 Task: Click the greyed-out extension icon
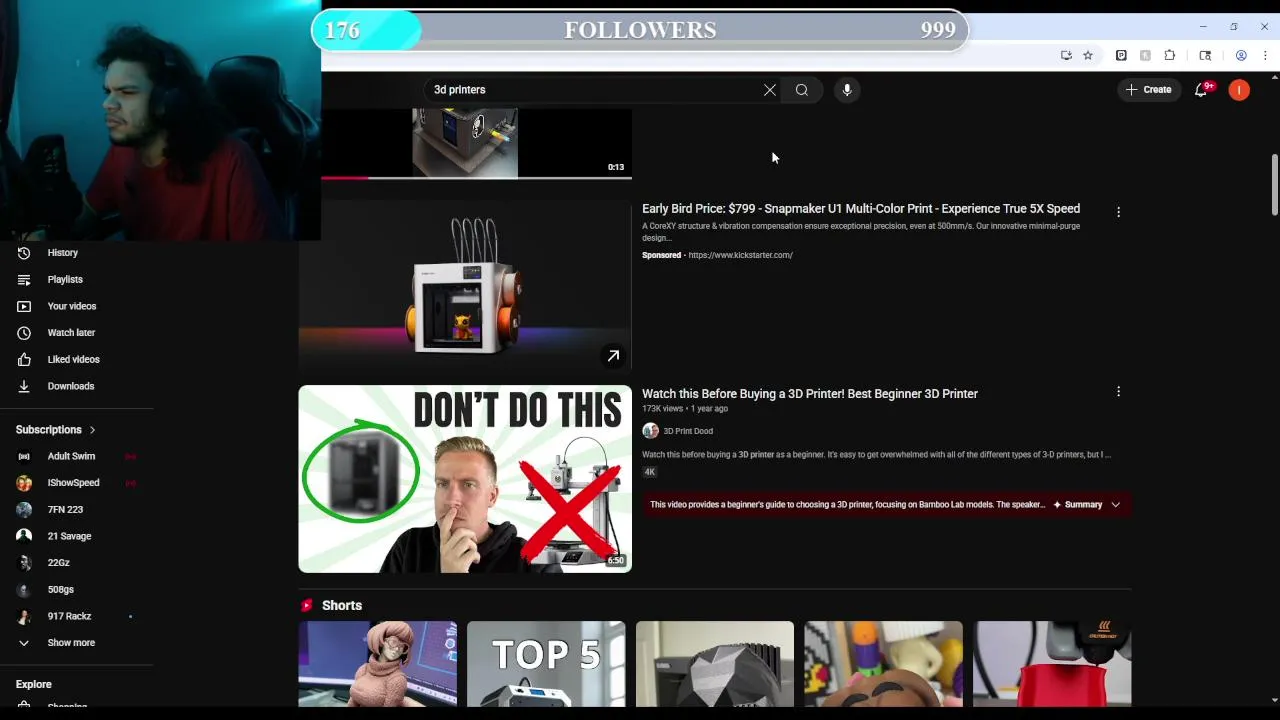[x=1145, y=55]
